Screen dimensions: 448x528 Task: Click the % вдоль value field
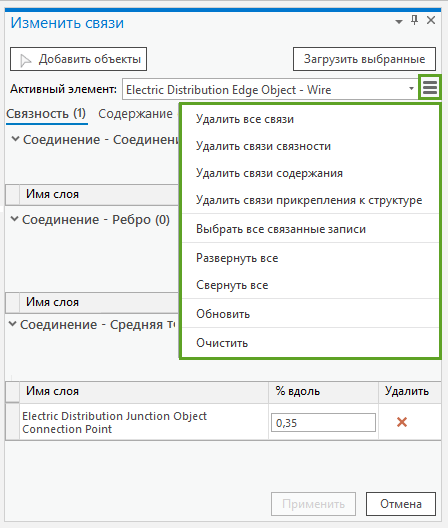(x=323, y=423)
